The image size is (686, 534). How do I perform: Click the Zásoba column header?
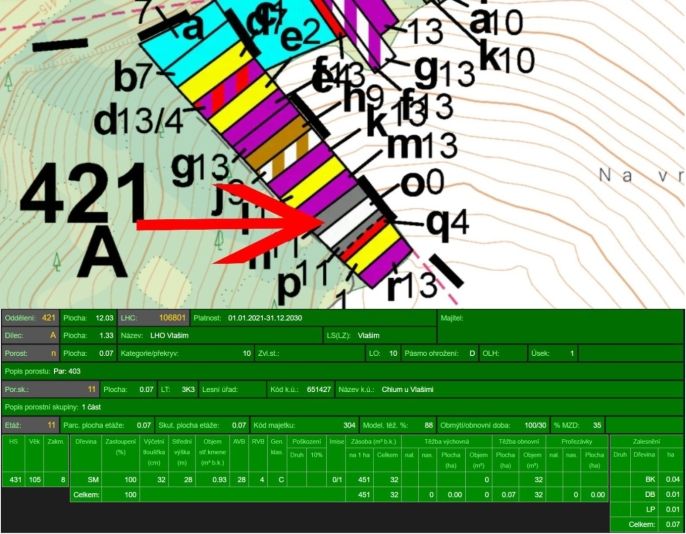[373, 442]
